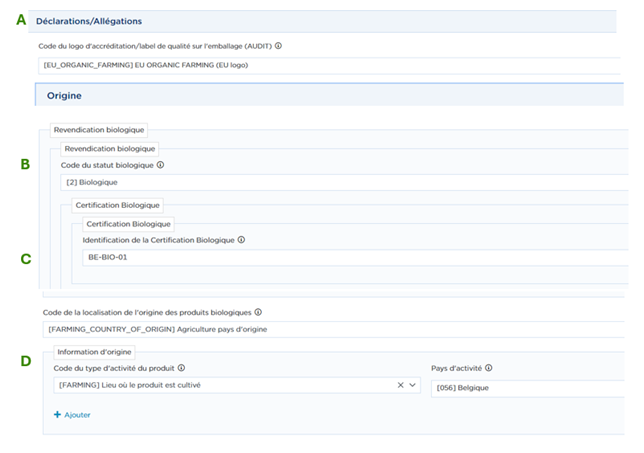Click the FARMING_COUNTRY_OF_ORIGIN localisation field
Image resolution: width=644 pixels, height=453 pixels.
[x=330, y=329]
